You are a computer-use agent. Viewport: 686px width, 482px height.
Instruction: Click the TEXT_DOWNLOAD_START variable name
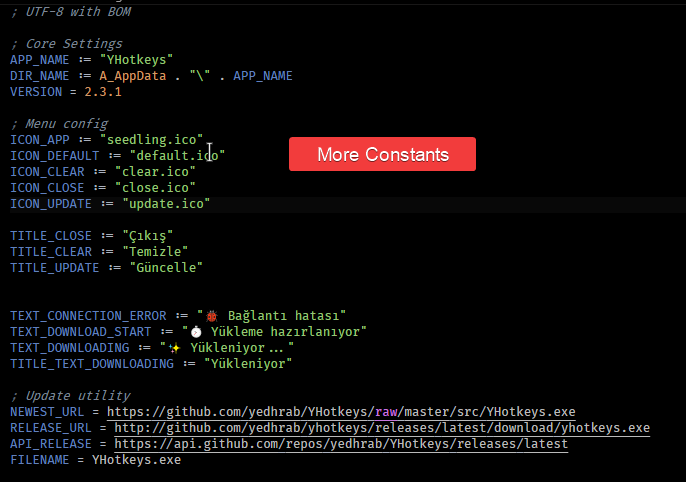(x=81, y=332)
